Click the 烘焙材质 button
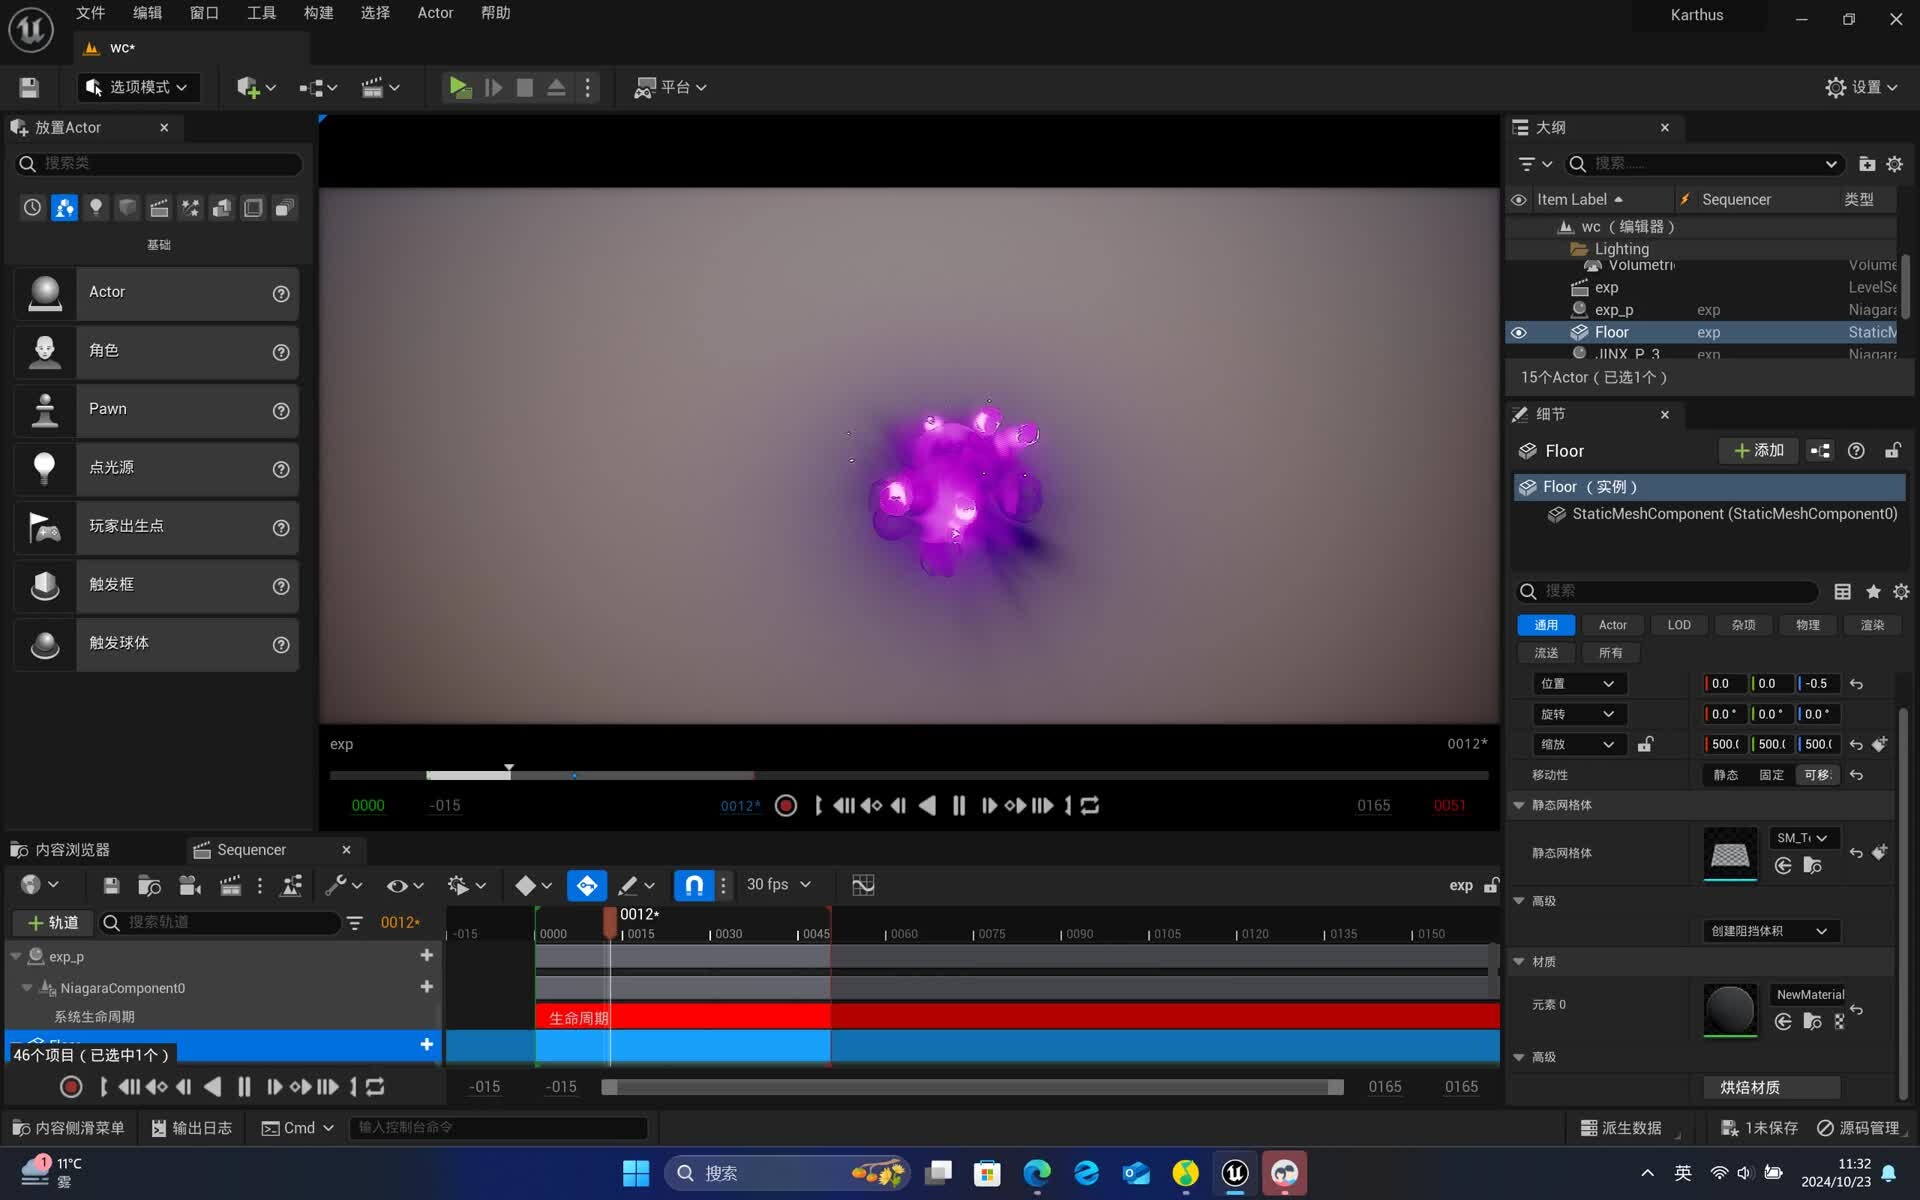 [1772, 1087]
